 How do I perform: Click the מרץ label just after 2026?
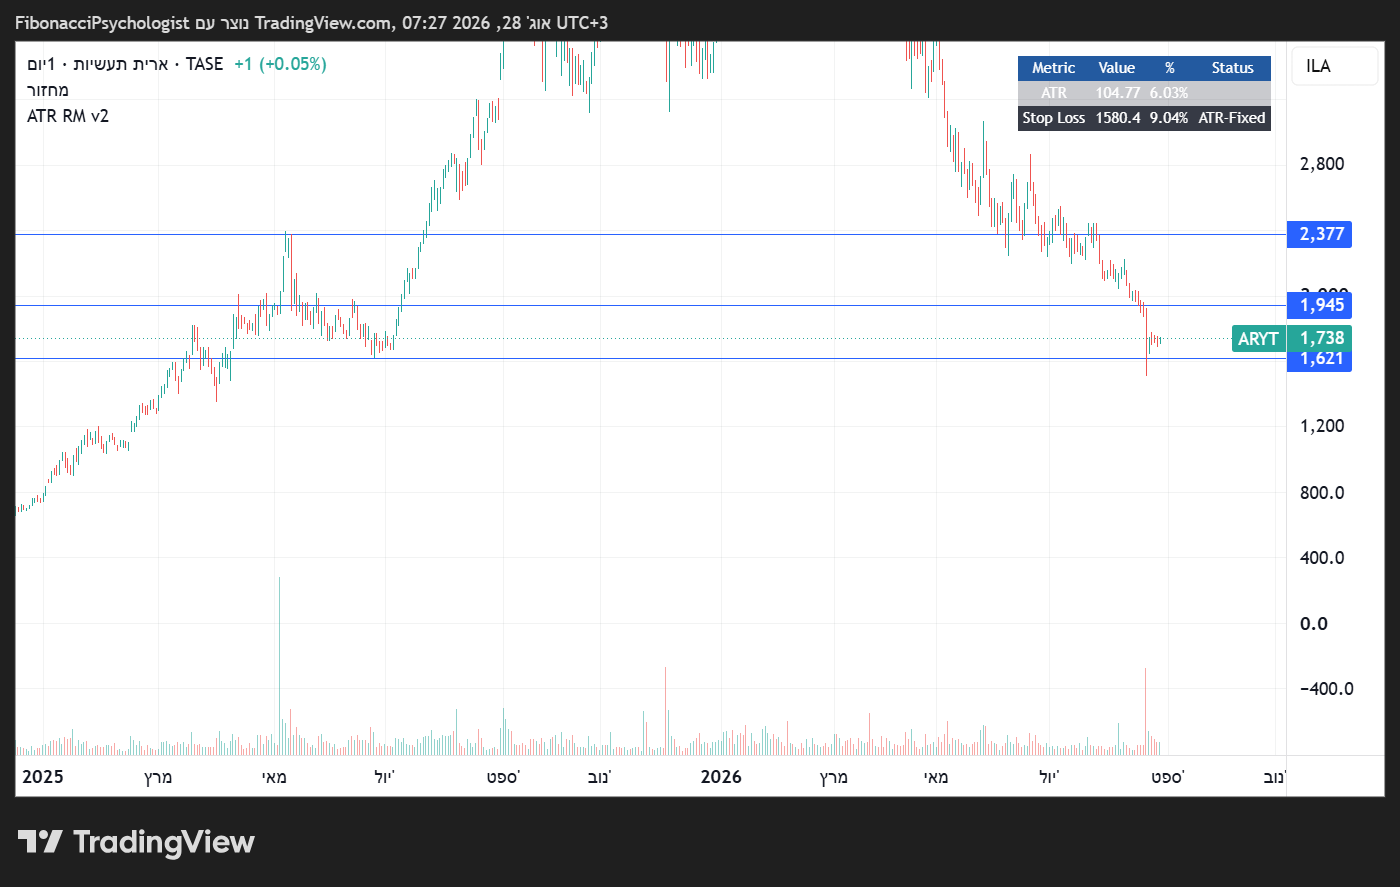[834, 777]
